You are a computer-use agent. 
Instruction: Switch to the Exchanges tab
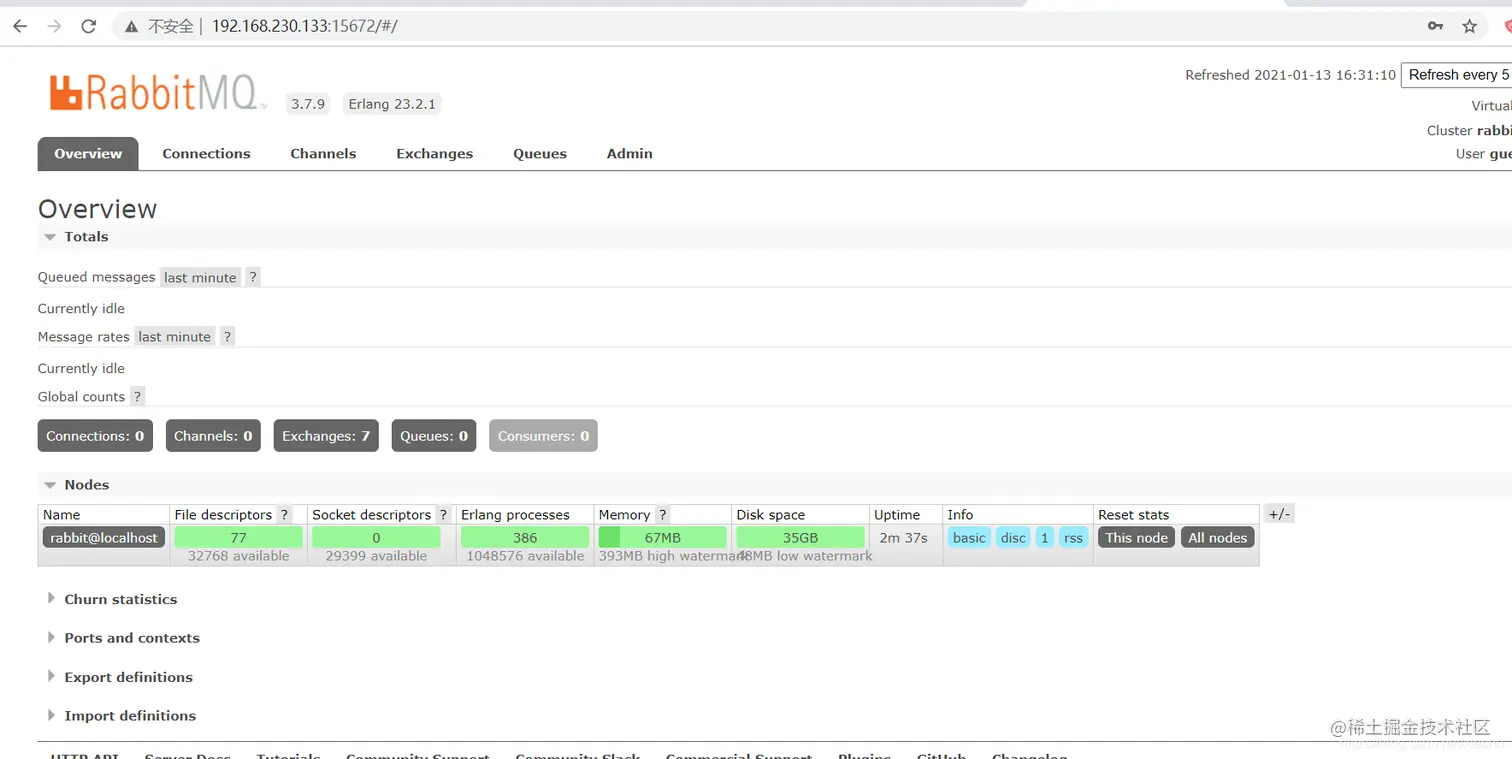[434, 154]
